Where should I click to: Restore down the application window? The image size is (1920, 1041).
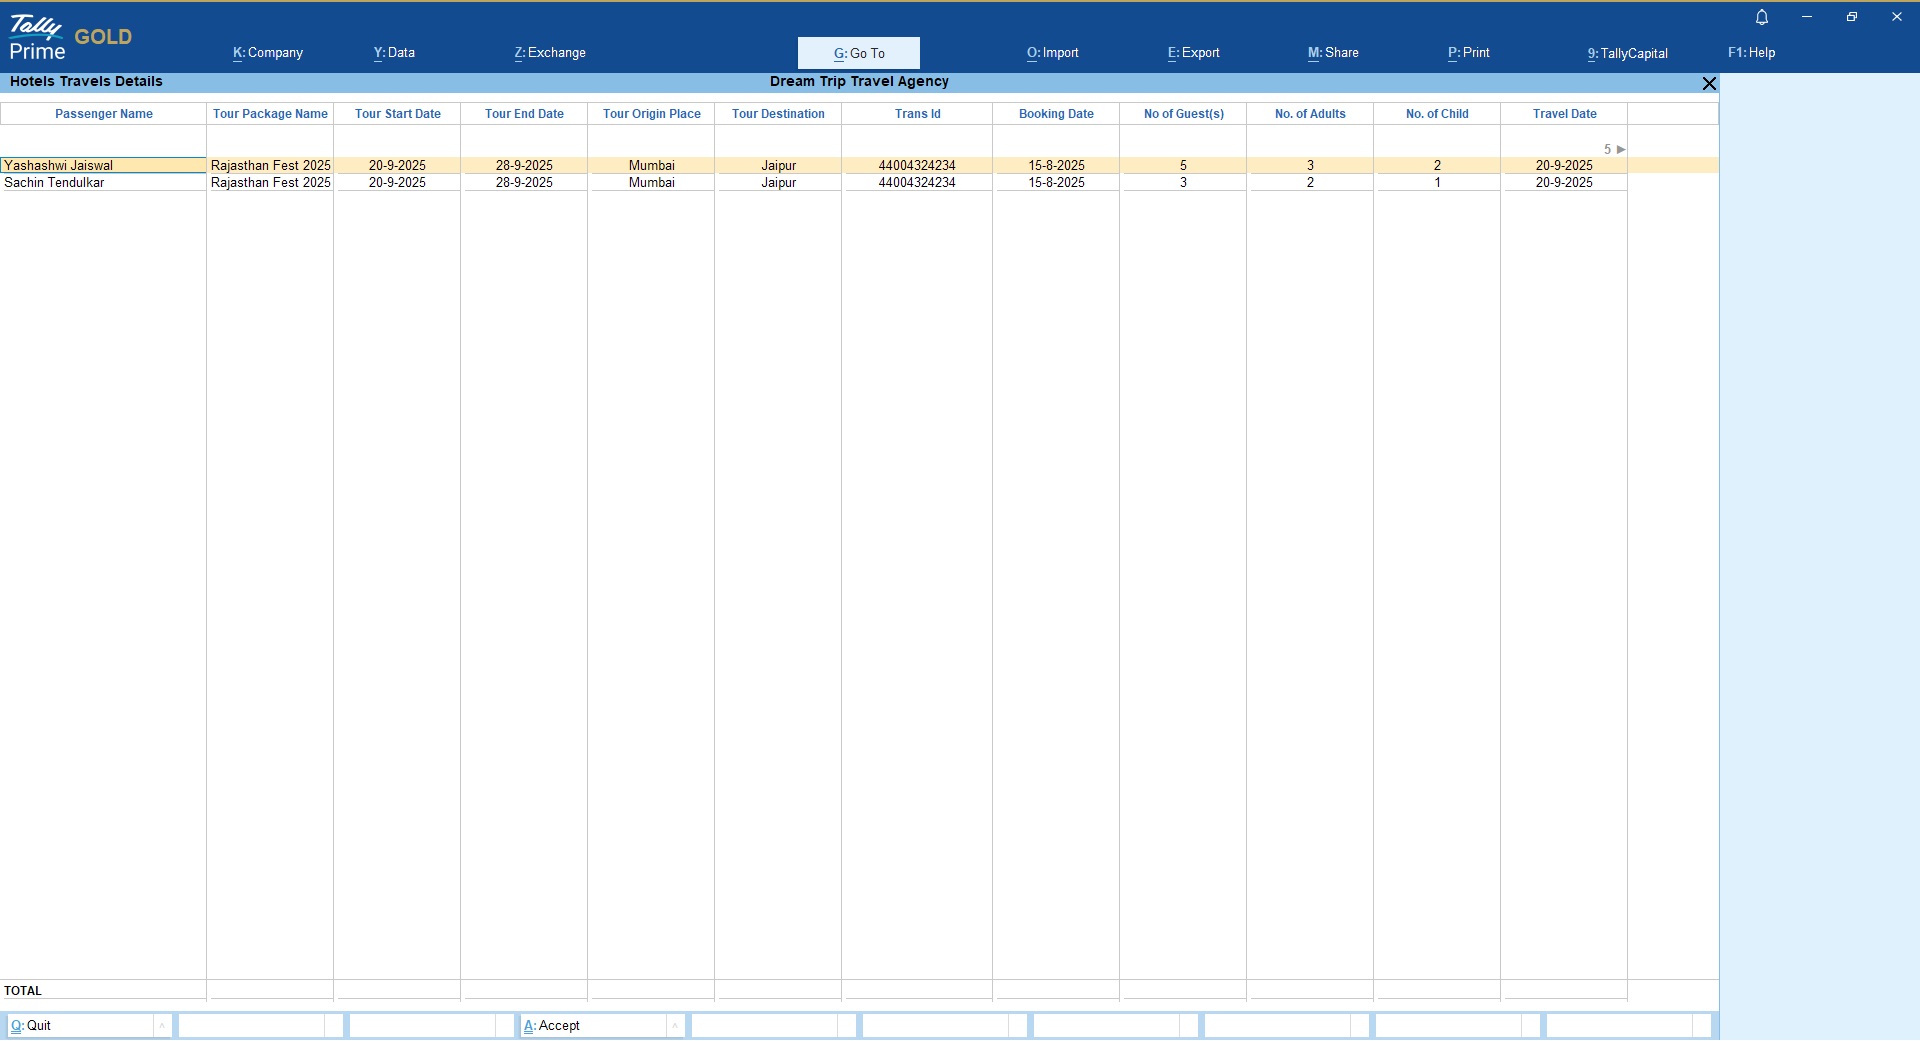[1852, 17]
